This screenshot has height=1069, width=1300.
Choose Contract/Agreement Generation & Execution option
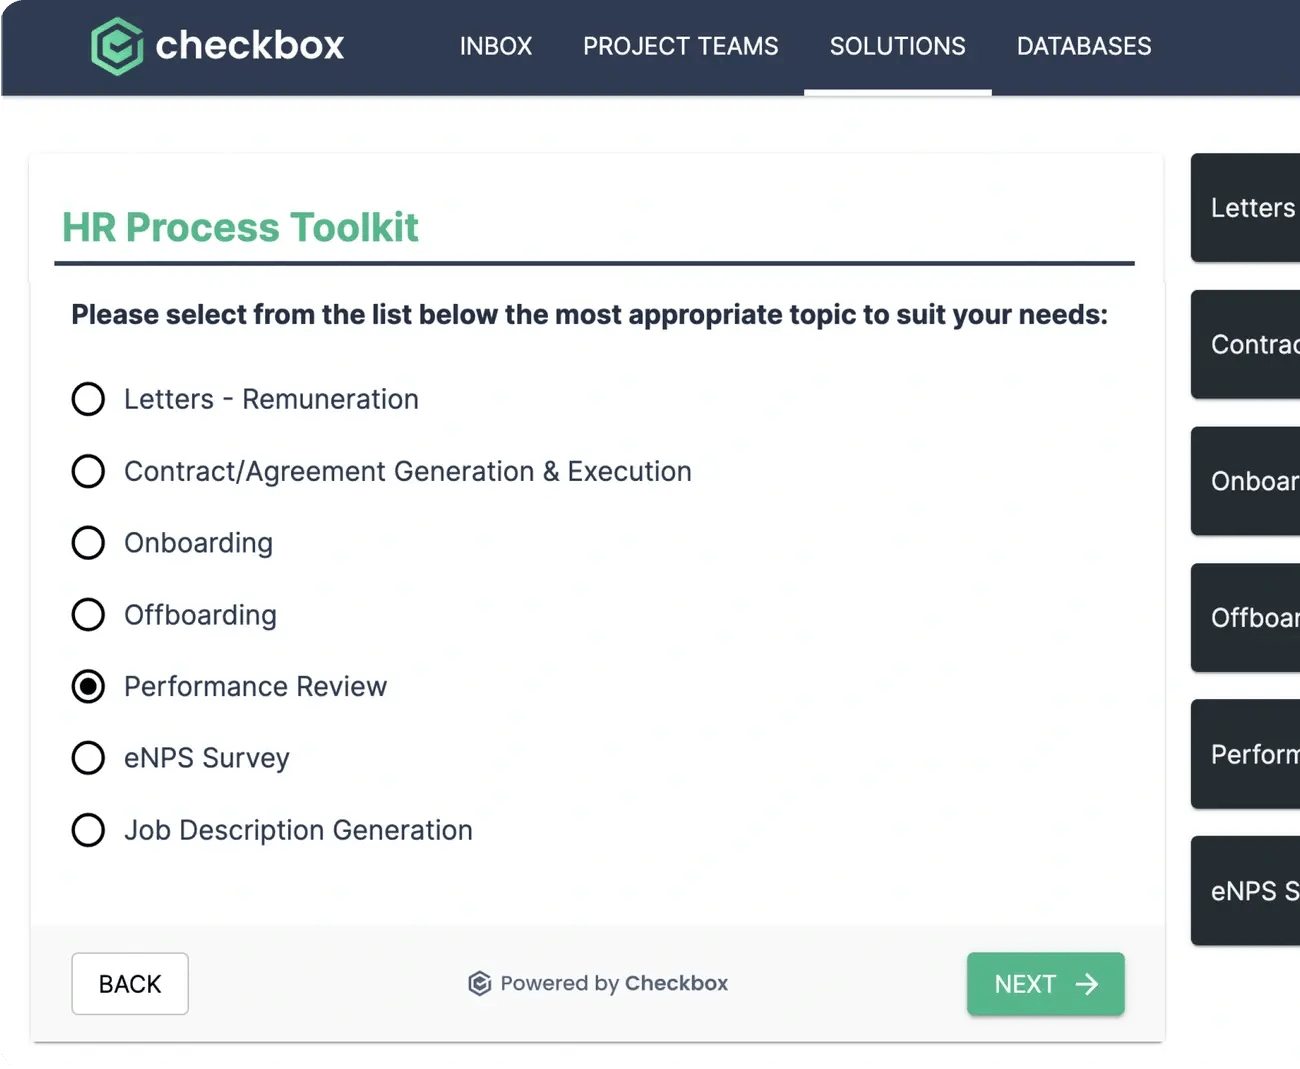pyautogui.click(x=88, y=471)
